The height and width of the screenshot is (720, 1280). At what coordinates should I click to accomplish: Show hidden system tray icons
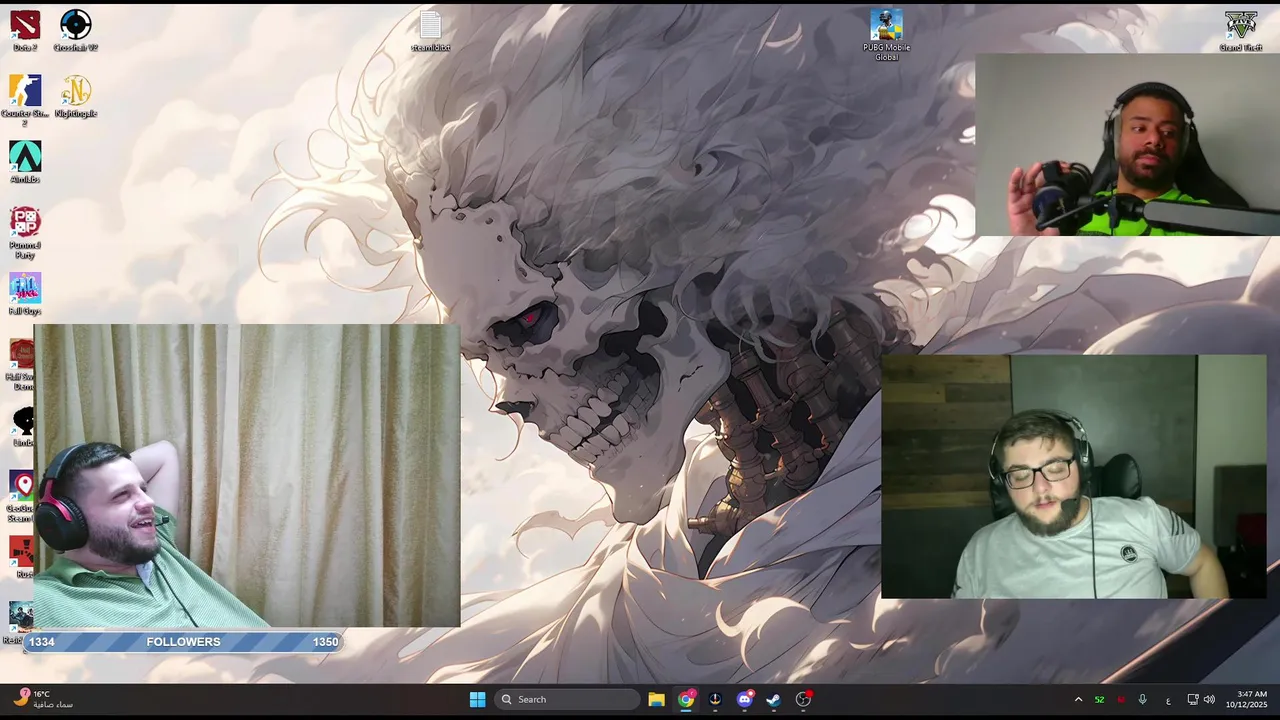tap(1078, 699)
